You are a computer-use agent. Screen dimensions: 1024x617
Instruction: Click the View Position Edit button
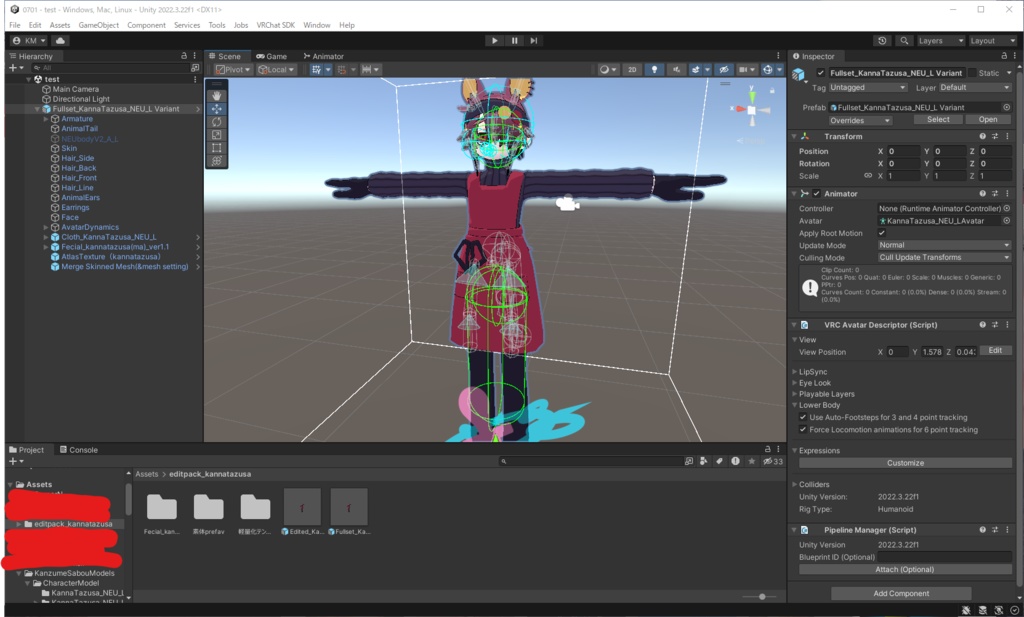pyautogui.click(x=995, y=351)
